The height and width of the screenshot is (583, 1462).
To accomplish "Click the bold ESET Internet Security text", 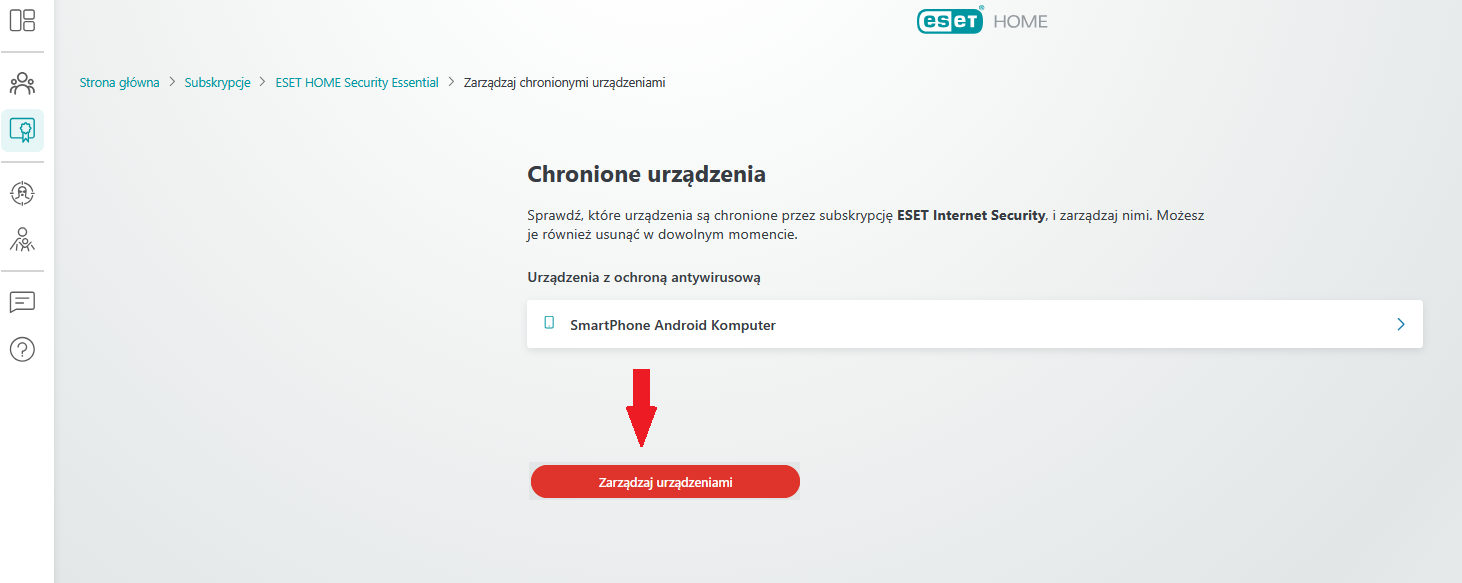I will point(971,215).
